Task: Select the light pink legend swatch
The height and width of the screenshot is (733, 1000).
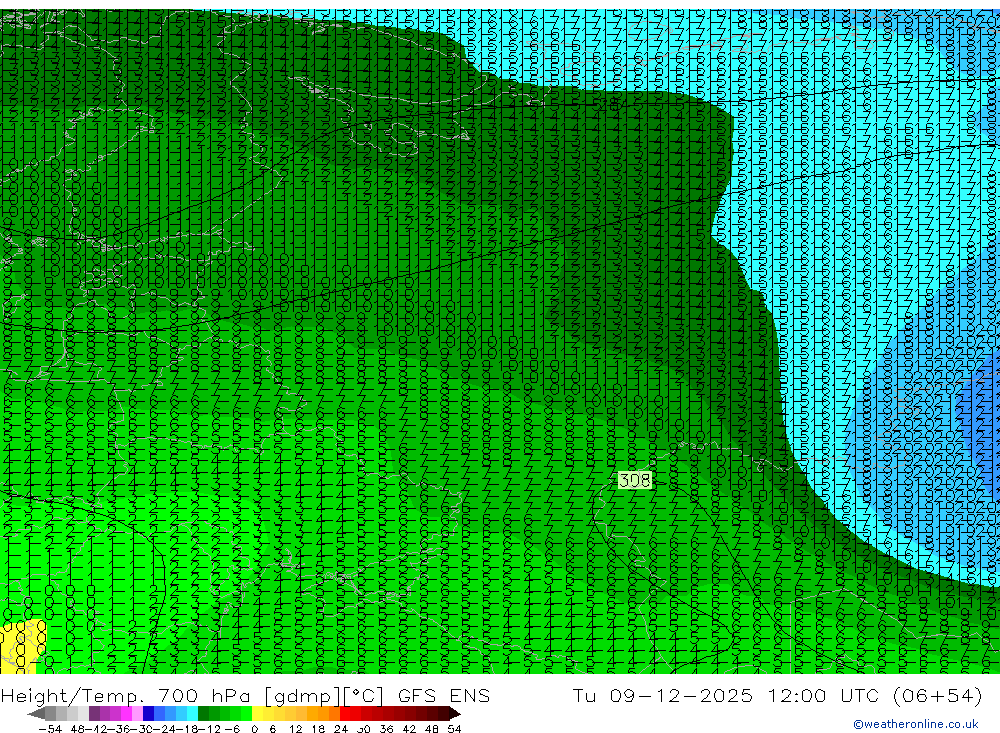Action: click(137, 713)
